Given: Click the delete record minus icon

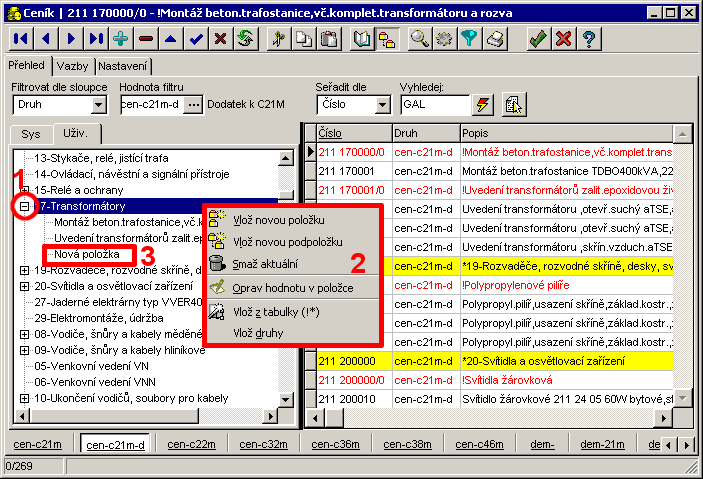Looking at the screenshot, I should tap(146, 39).
